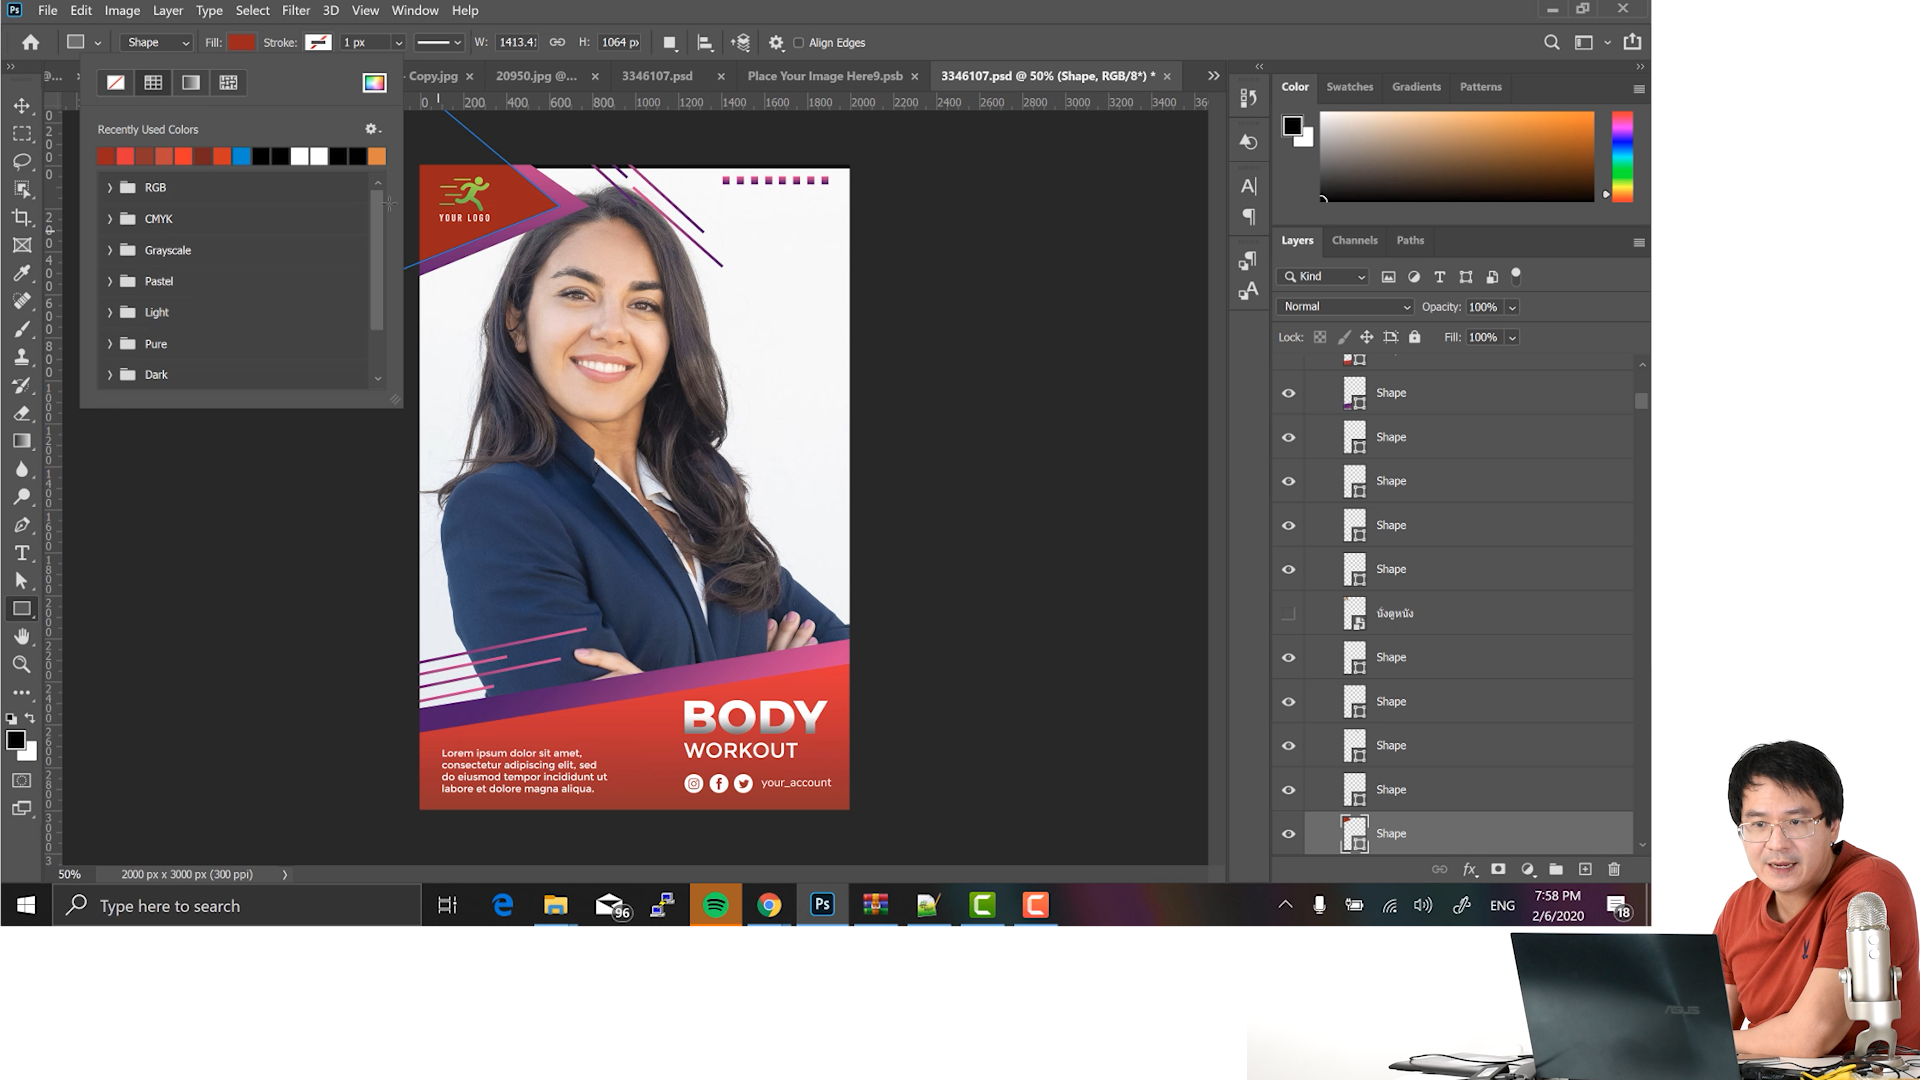The image size is (1920, 1080).
Task: Select the Gradient tool
Action: click(21, 441)
